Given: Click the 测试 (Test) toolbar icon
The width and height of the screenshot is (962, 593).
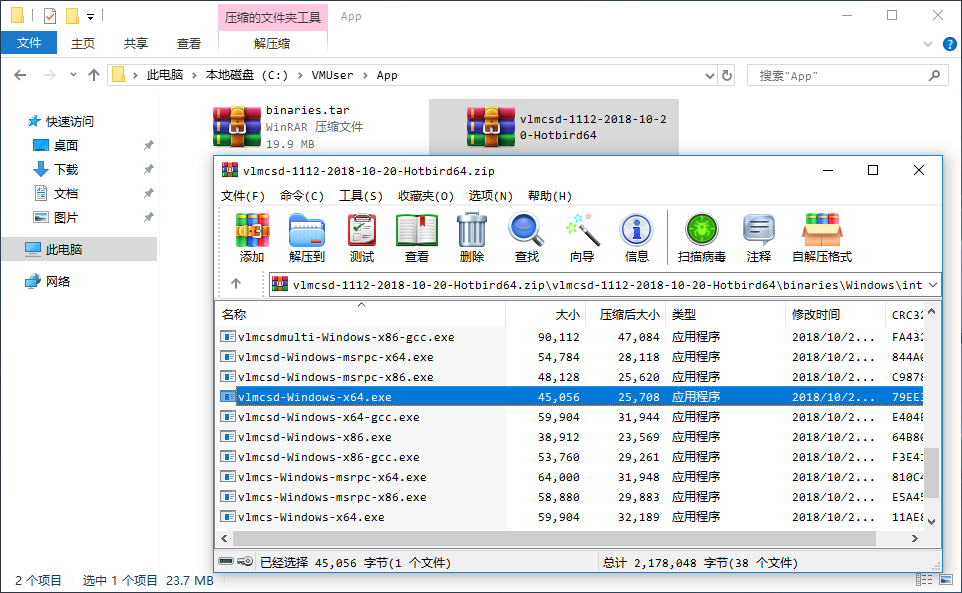Looking at the screenshot, I should point(362,230).
